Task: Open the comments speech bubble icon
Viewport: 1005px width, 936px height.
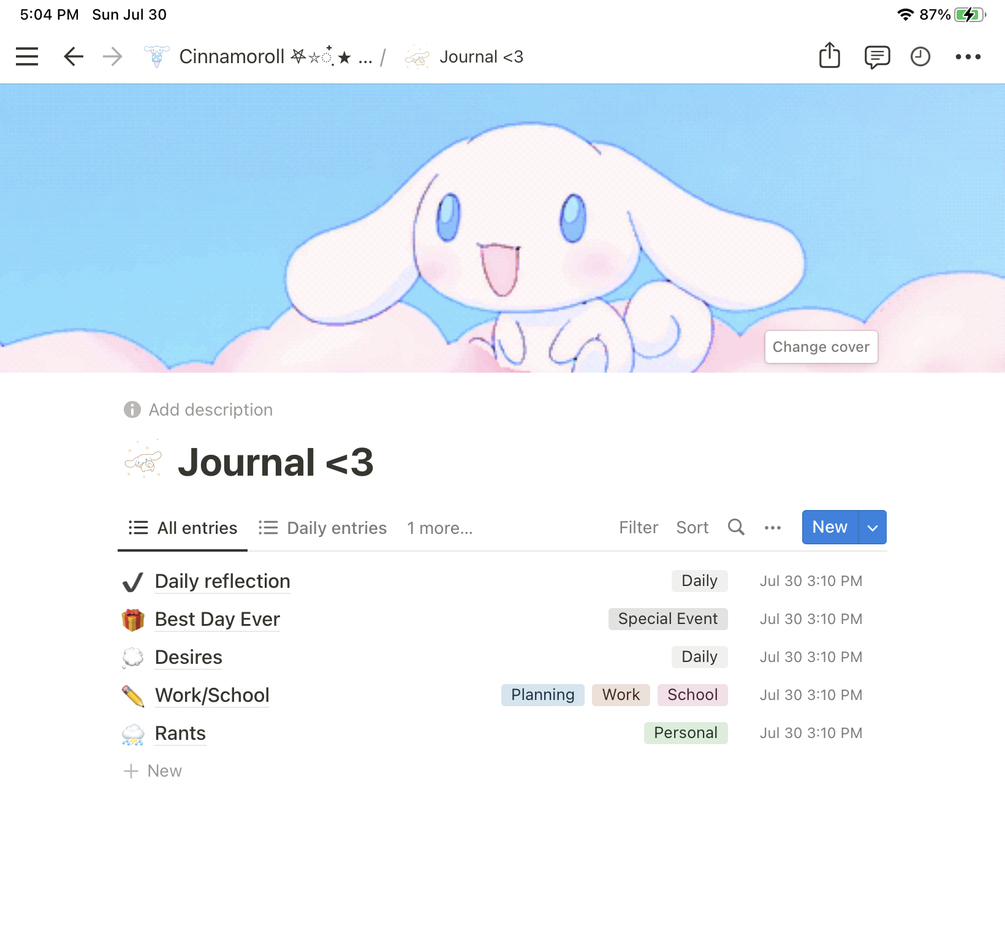Action: click(x=877, y=57)
